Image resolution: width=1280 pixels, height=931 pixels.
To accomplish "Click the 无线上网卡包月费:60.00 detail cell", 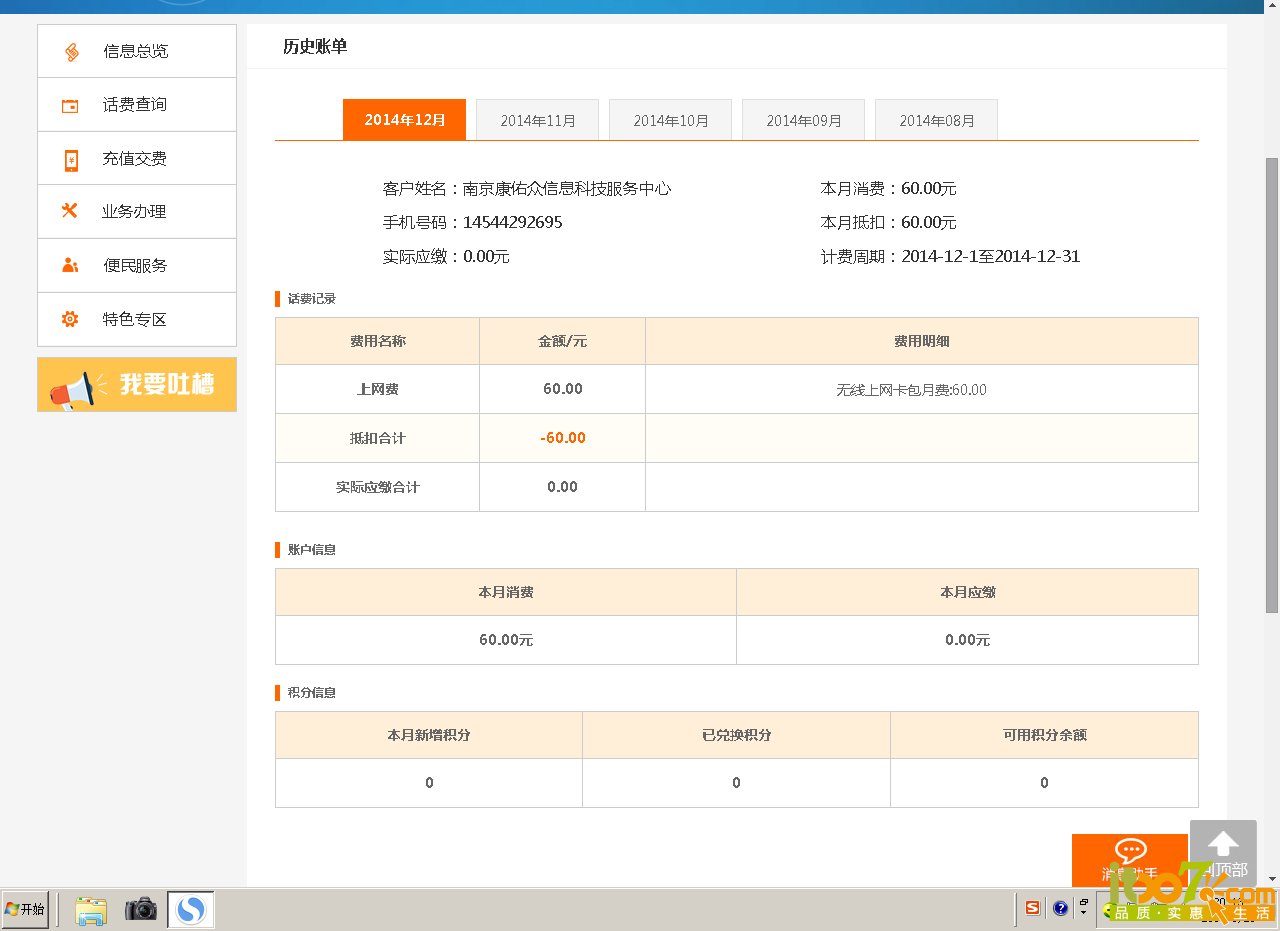I will 922,389.
